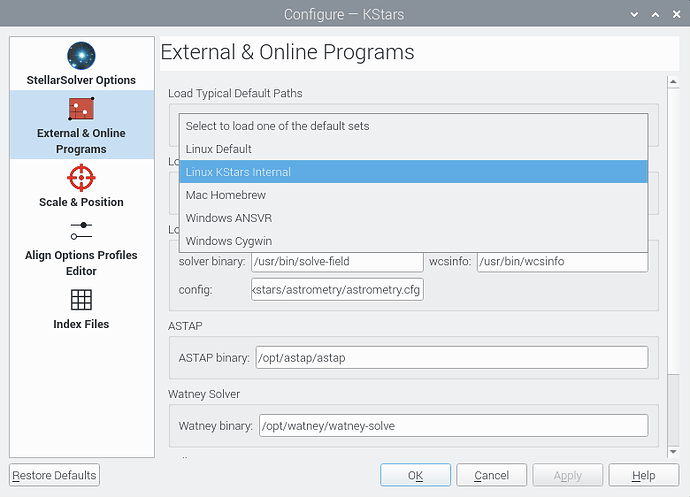690x497 pixels.
Task: Click the ASTAP binary path field
Action: 452,357
